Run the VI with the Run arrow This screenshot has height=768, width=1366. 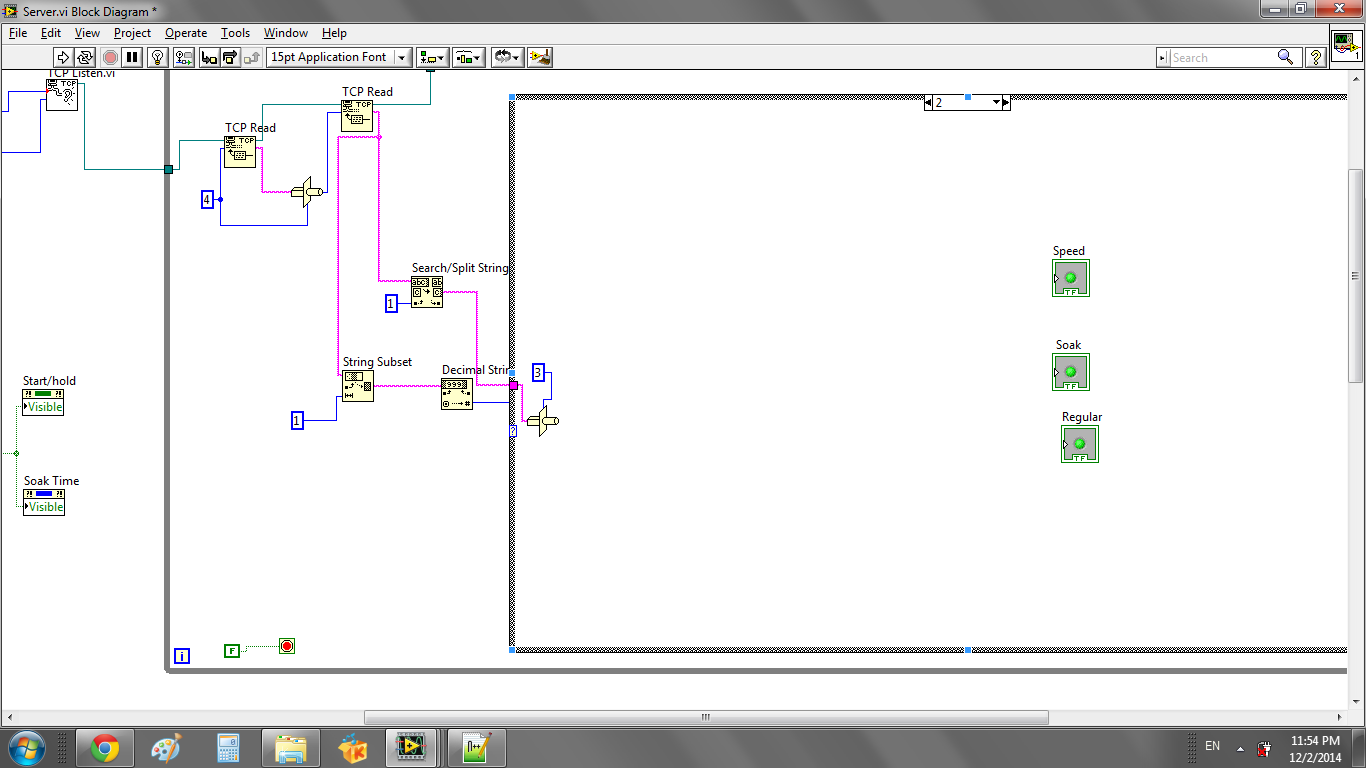pos(63,58)
